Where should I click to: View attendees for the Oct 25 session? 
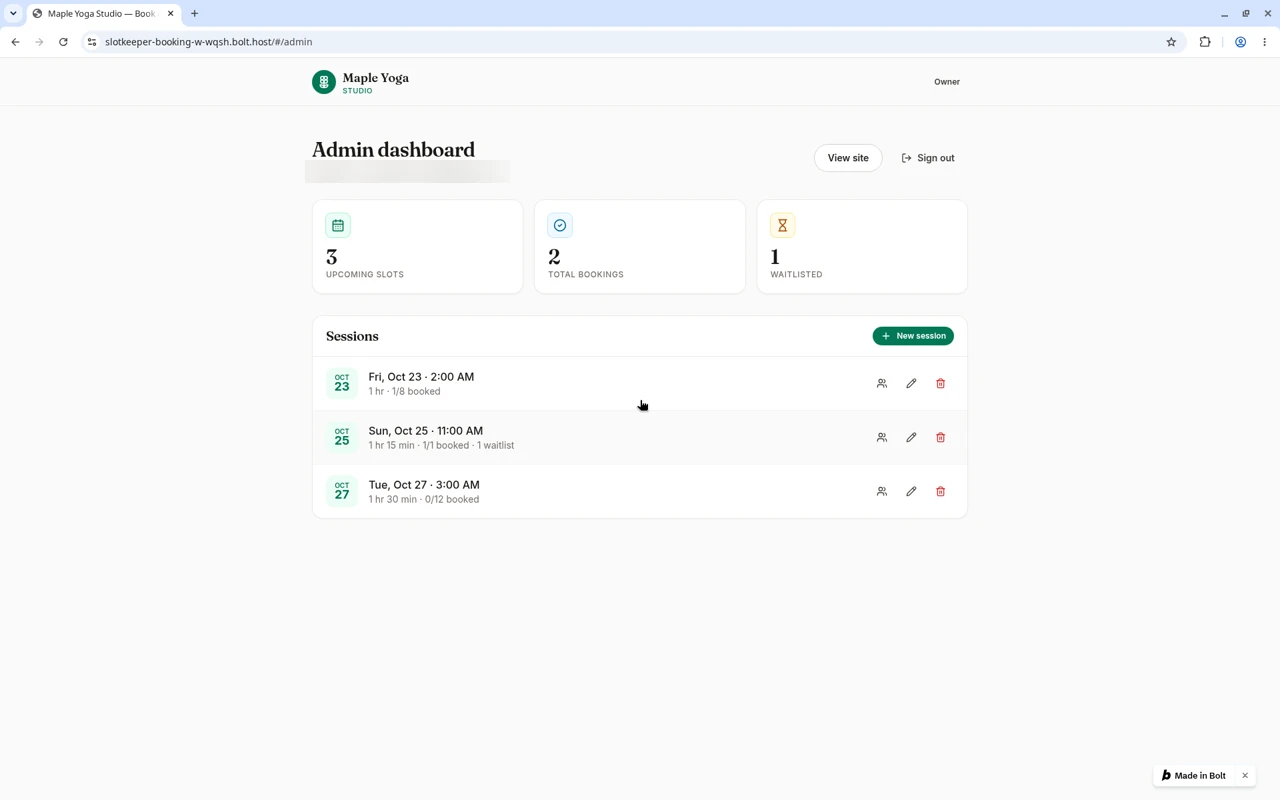[882, 438]
